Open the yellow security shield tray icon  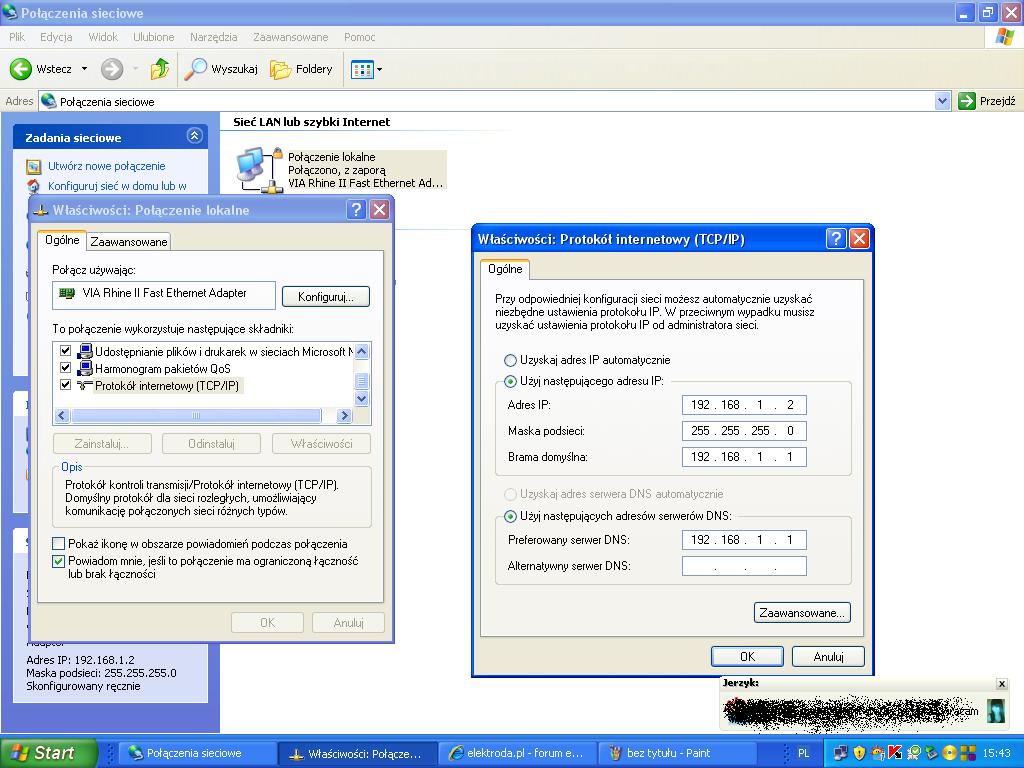point(859,753)
